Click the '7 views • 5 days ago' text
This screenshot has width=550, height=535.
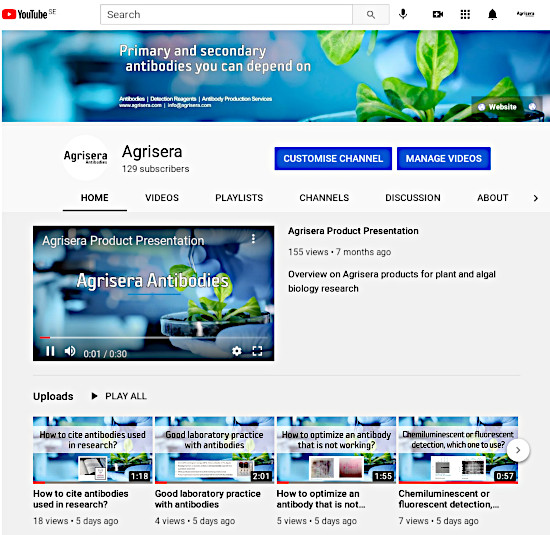tap(438, 521)
